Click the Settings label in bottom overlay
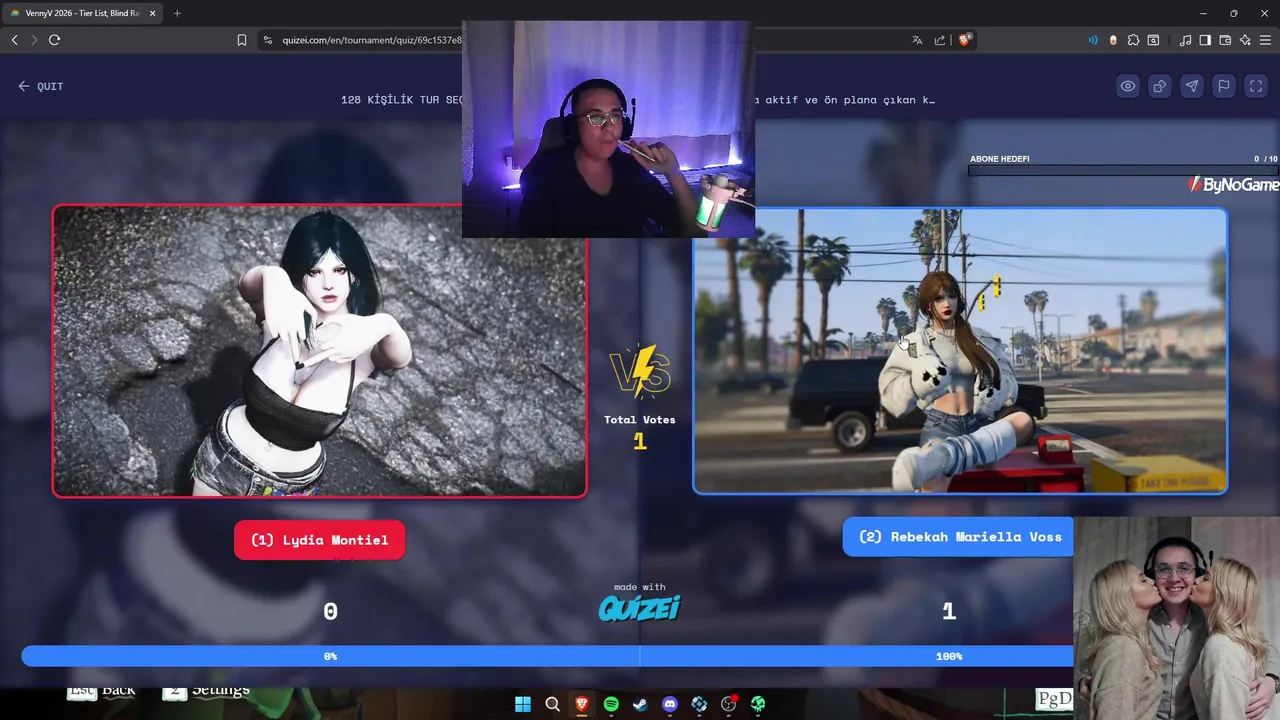Screen dimensions: 1280x720 coord(220,690)
